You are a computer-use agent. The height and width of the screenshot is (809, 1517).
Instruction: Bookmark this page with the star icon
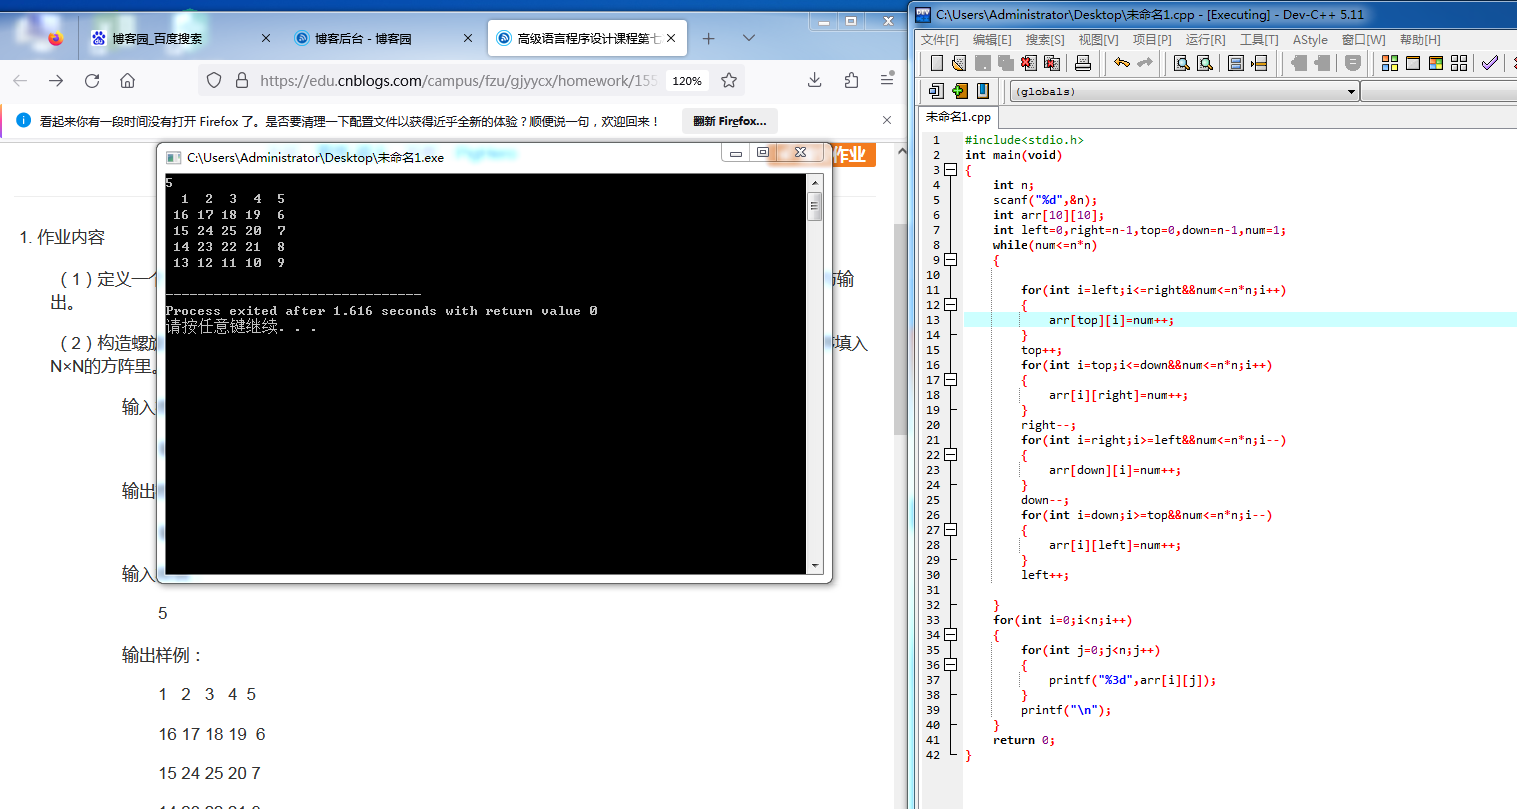click(x=729, y=80)
